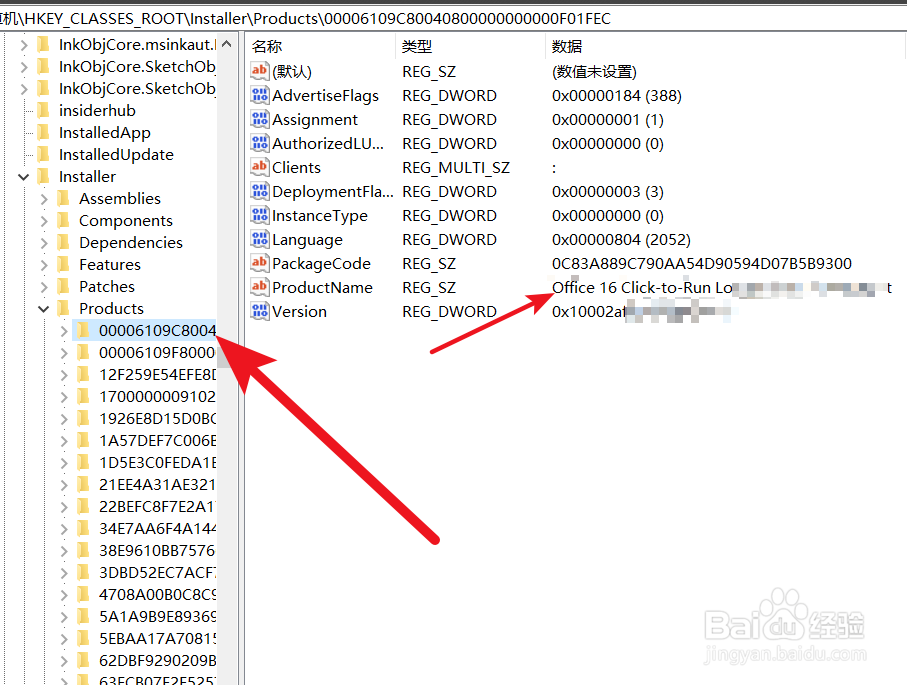Image resolution: width=907 pixels, height=685 pixels.
Task: Select the InstanceType value name
Action: (x=320, y=215)
